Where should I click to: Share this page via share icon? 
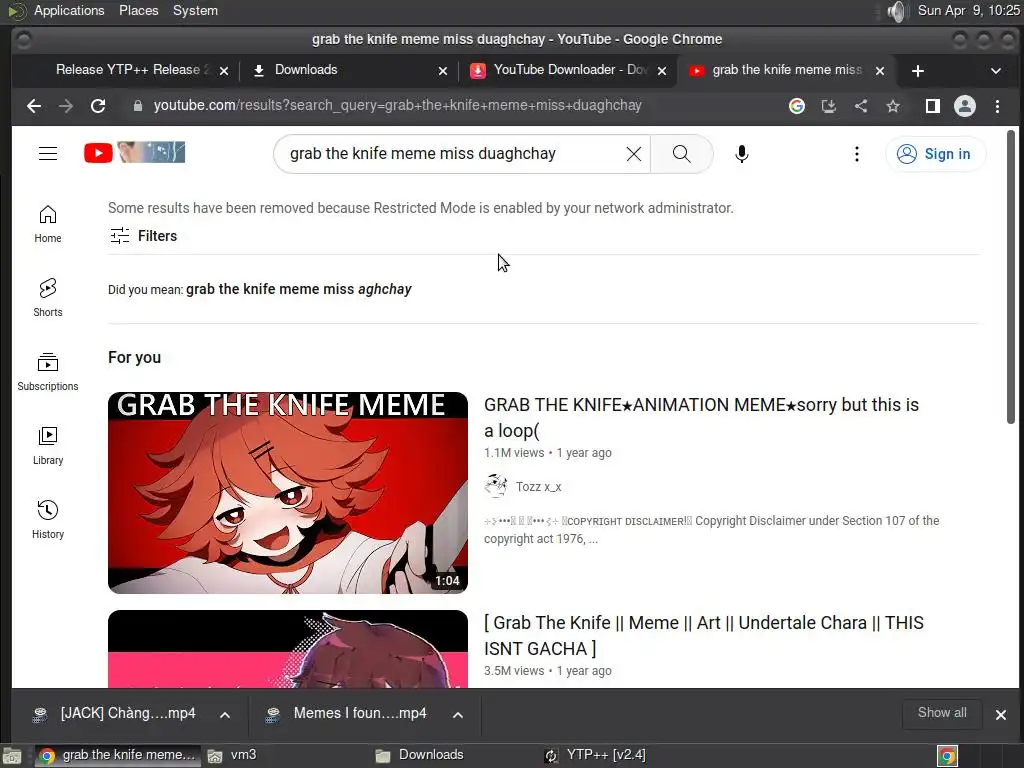(861, 106)
